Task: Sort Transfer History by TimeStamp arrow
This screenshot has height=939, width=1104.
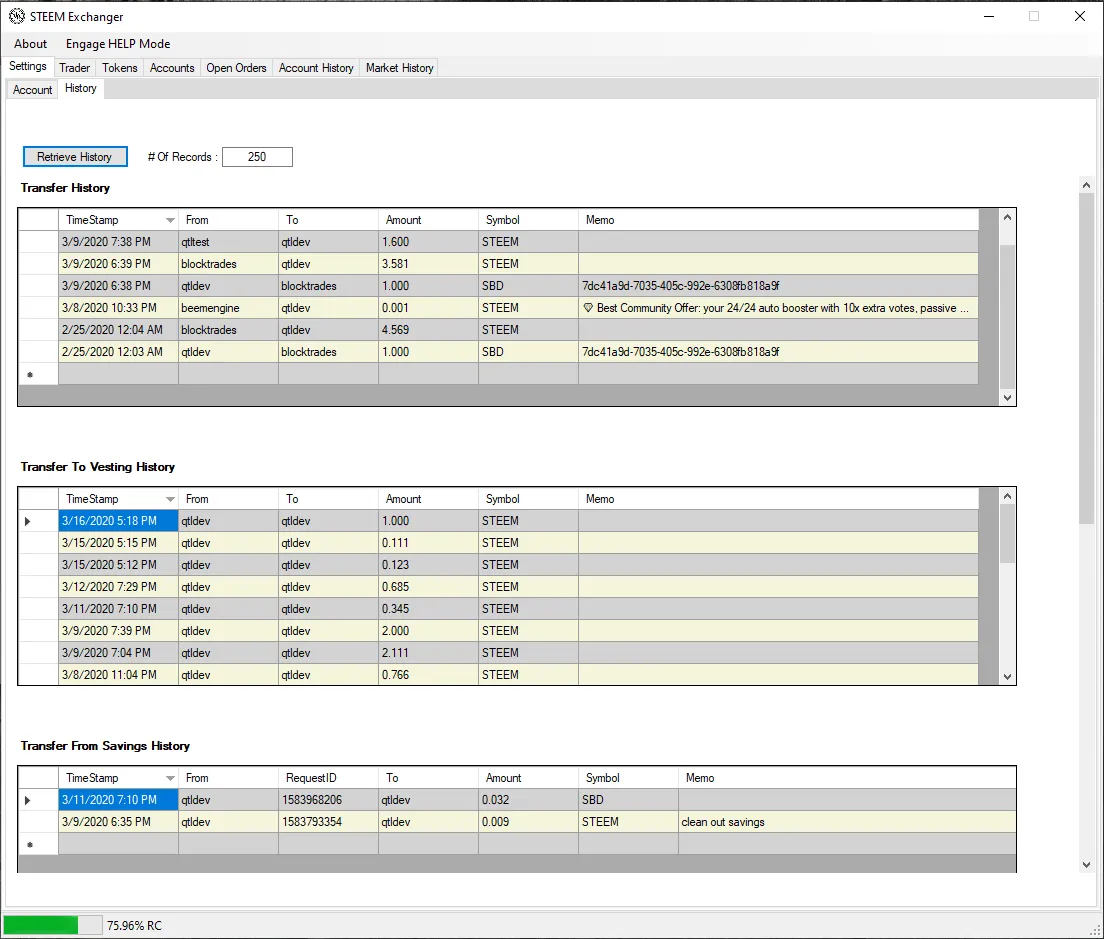Action: [x=170, y=220]
